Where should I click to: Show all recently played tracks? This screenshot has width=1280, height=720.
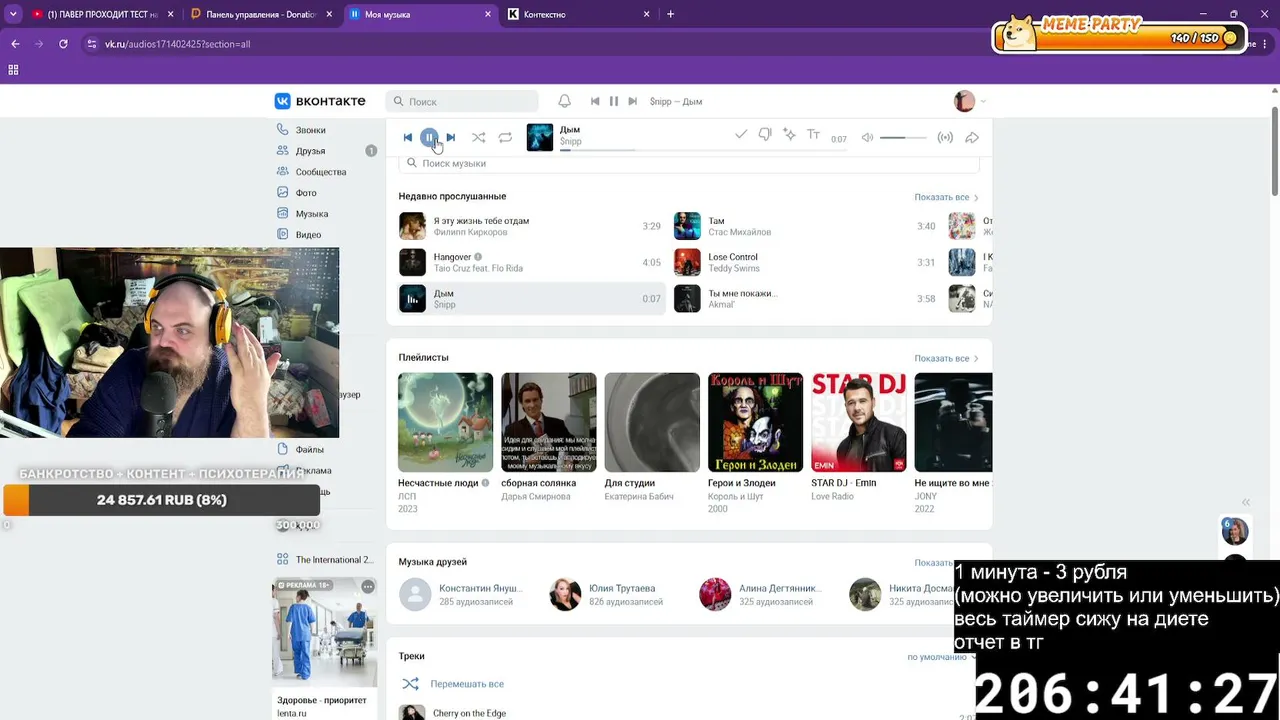point(946,197)
